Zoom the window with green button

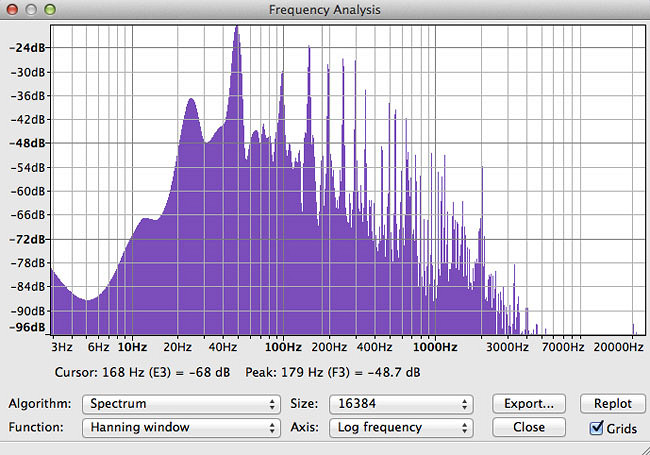[x=50, y=10]
